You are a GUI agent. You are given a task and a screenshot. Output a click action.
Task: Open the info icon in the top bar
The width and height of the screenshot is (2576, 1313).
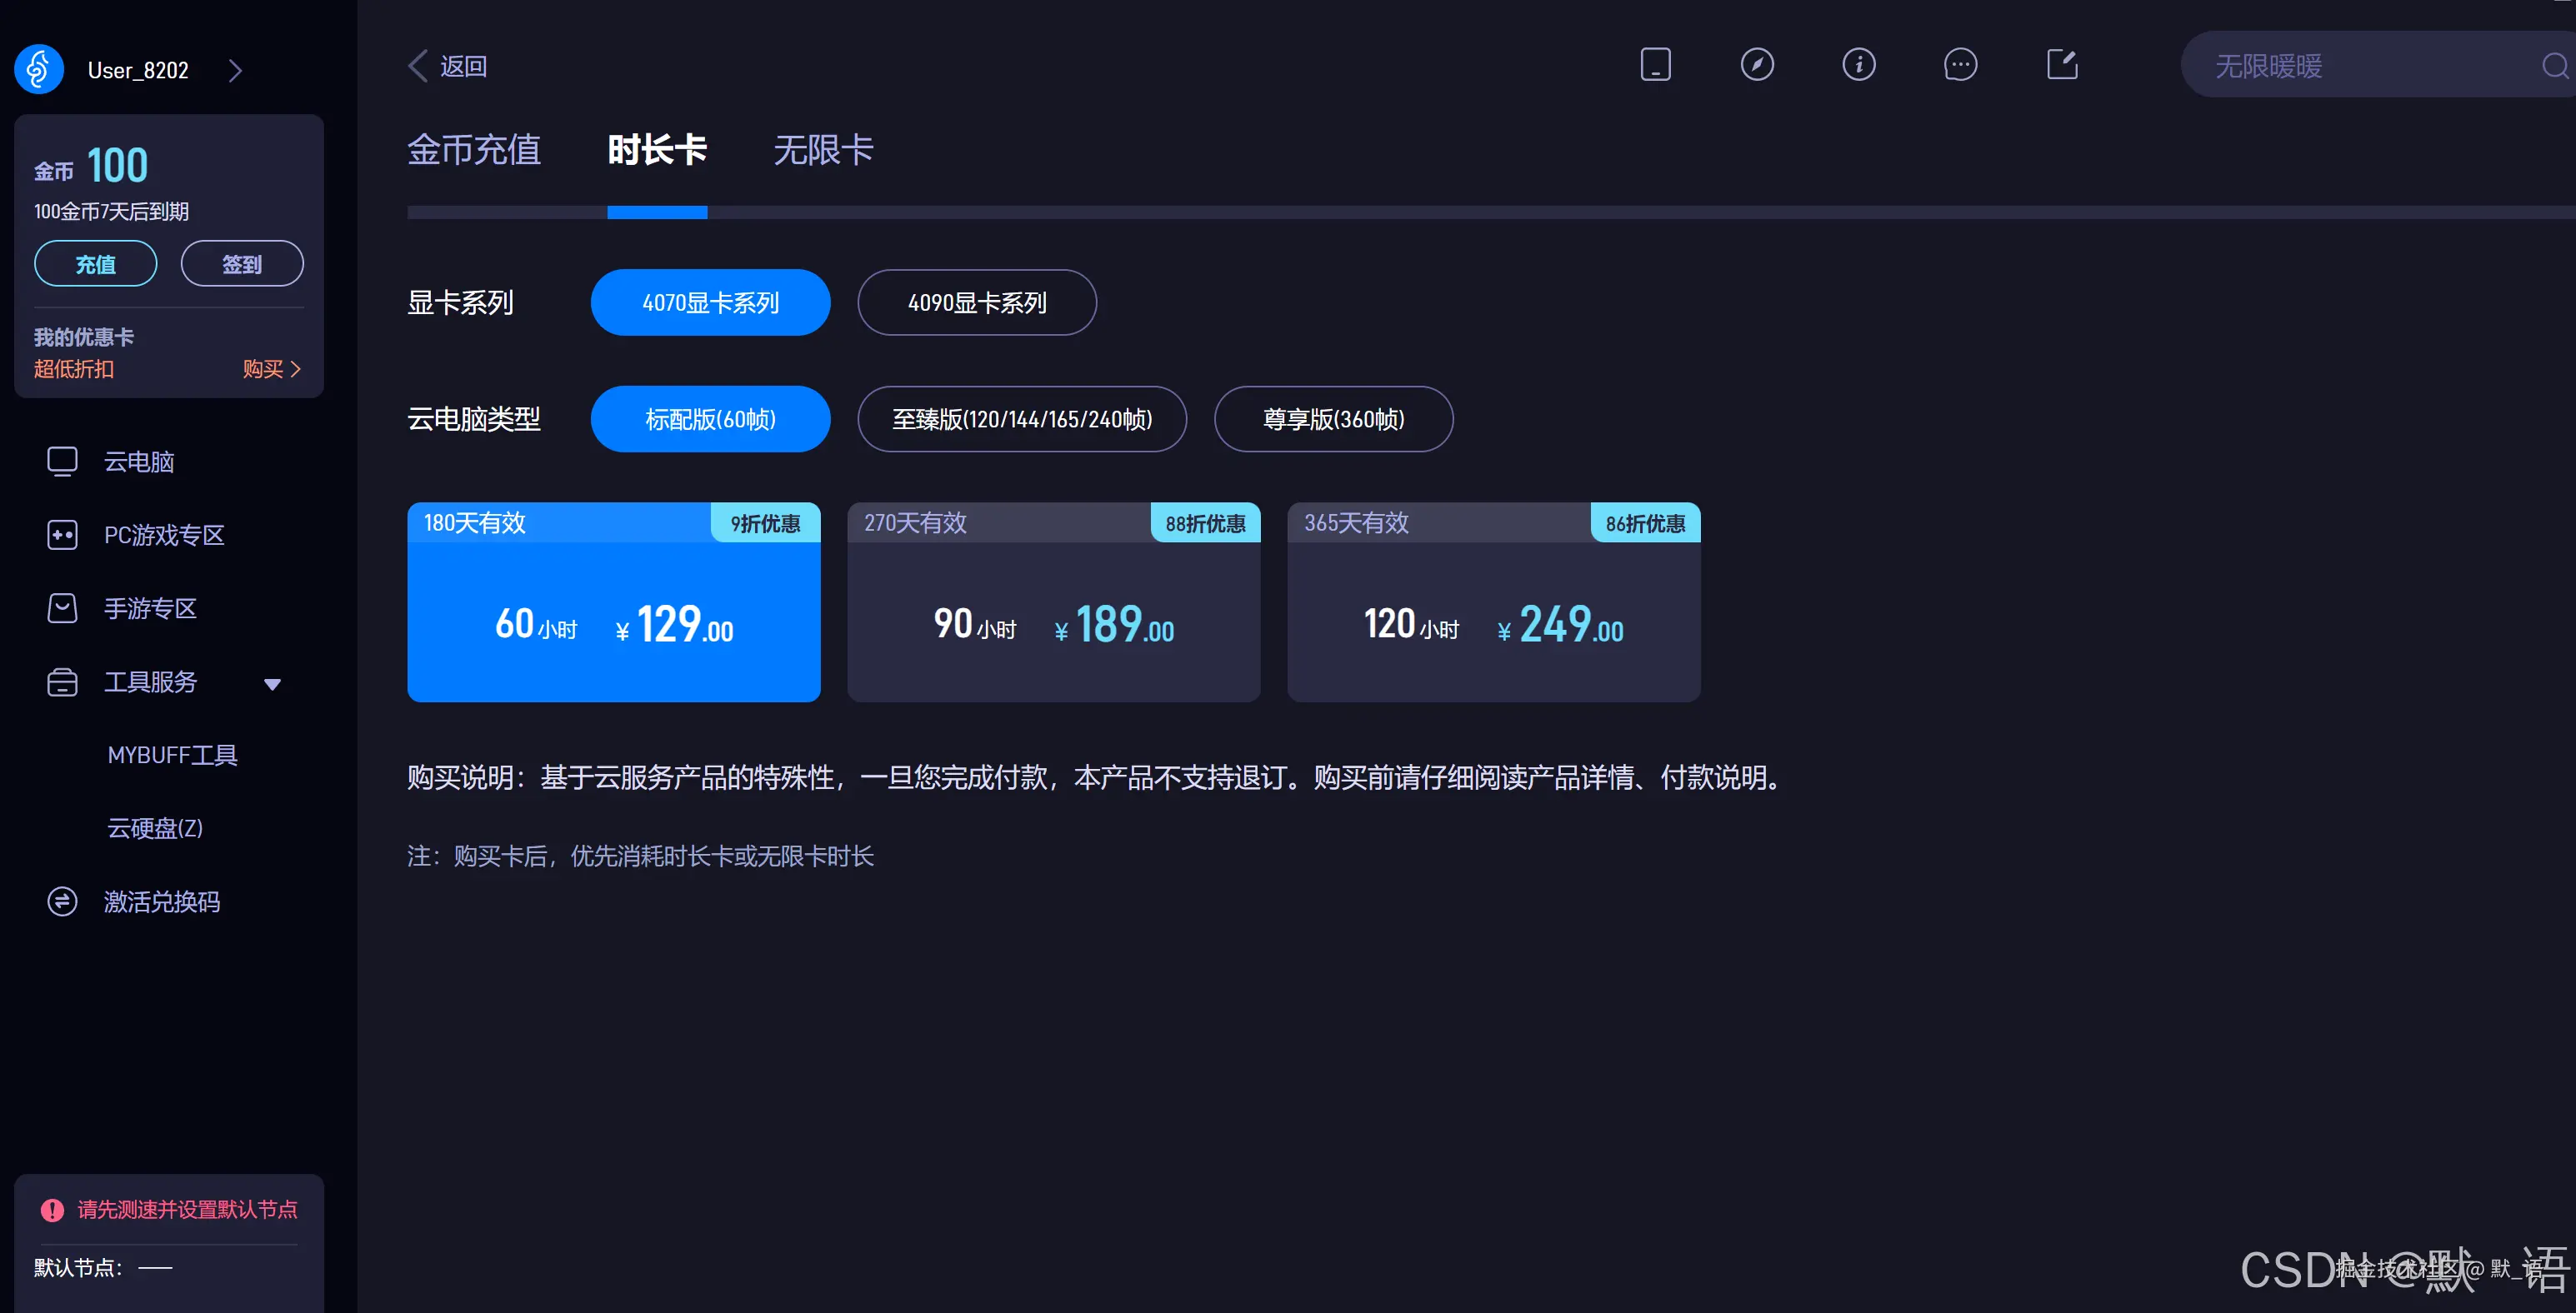[x=1859, y=64]
